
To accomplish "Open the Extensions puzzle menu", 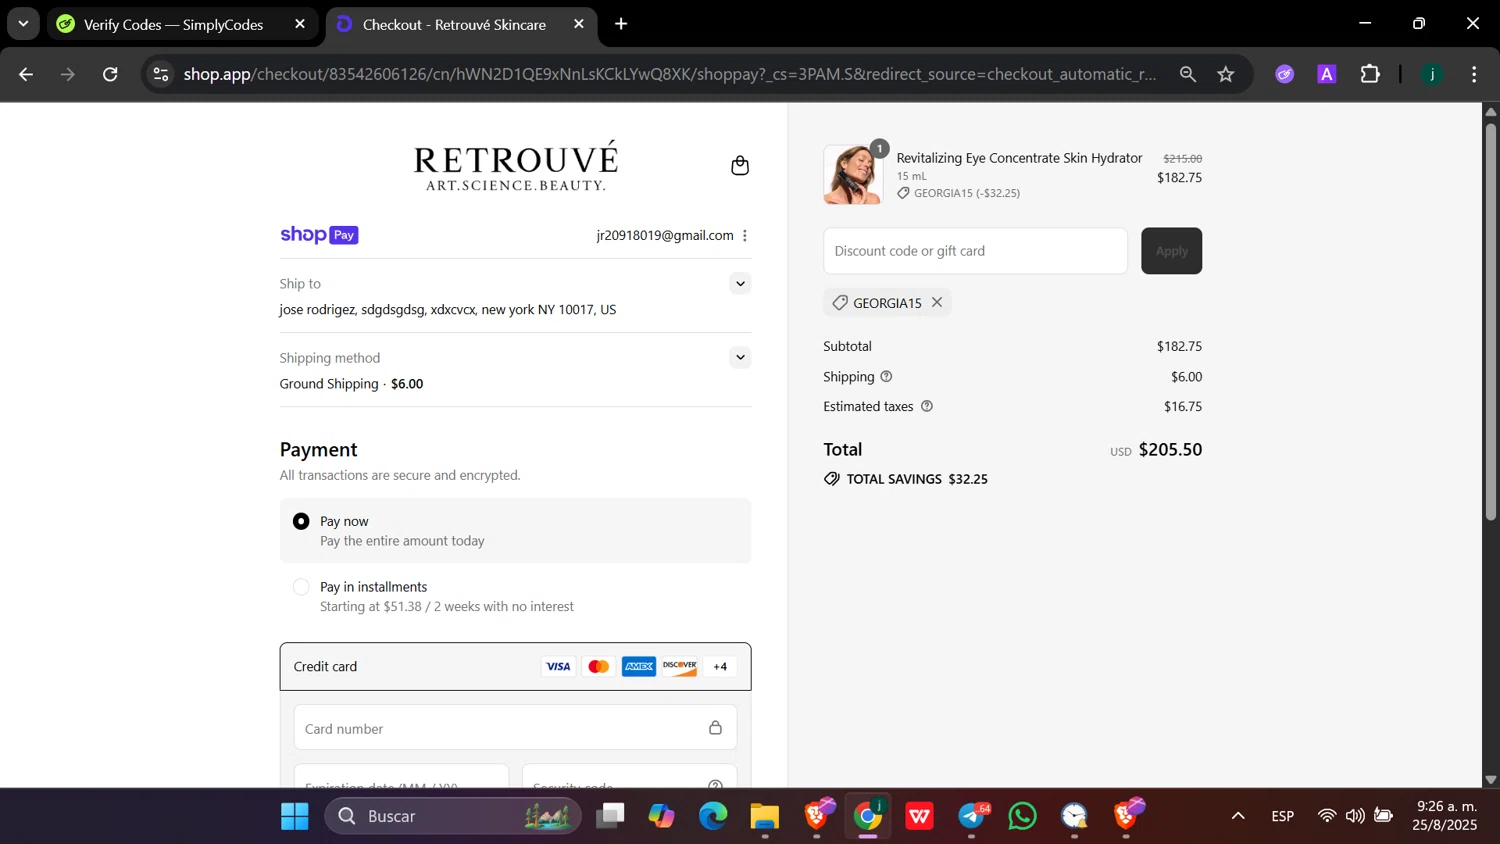I will pos(1370,74).
